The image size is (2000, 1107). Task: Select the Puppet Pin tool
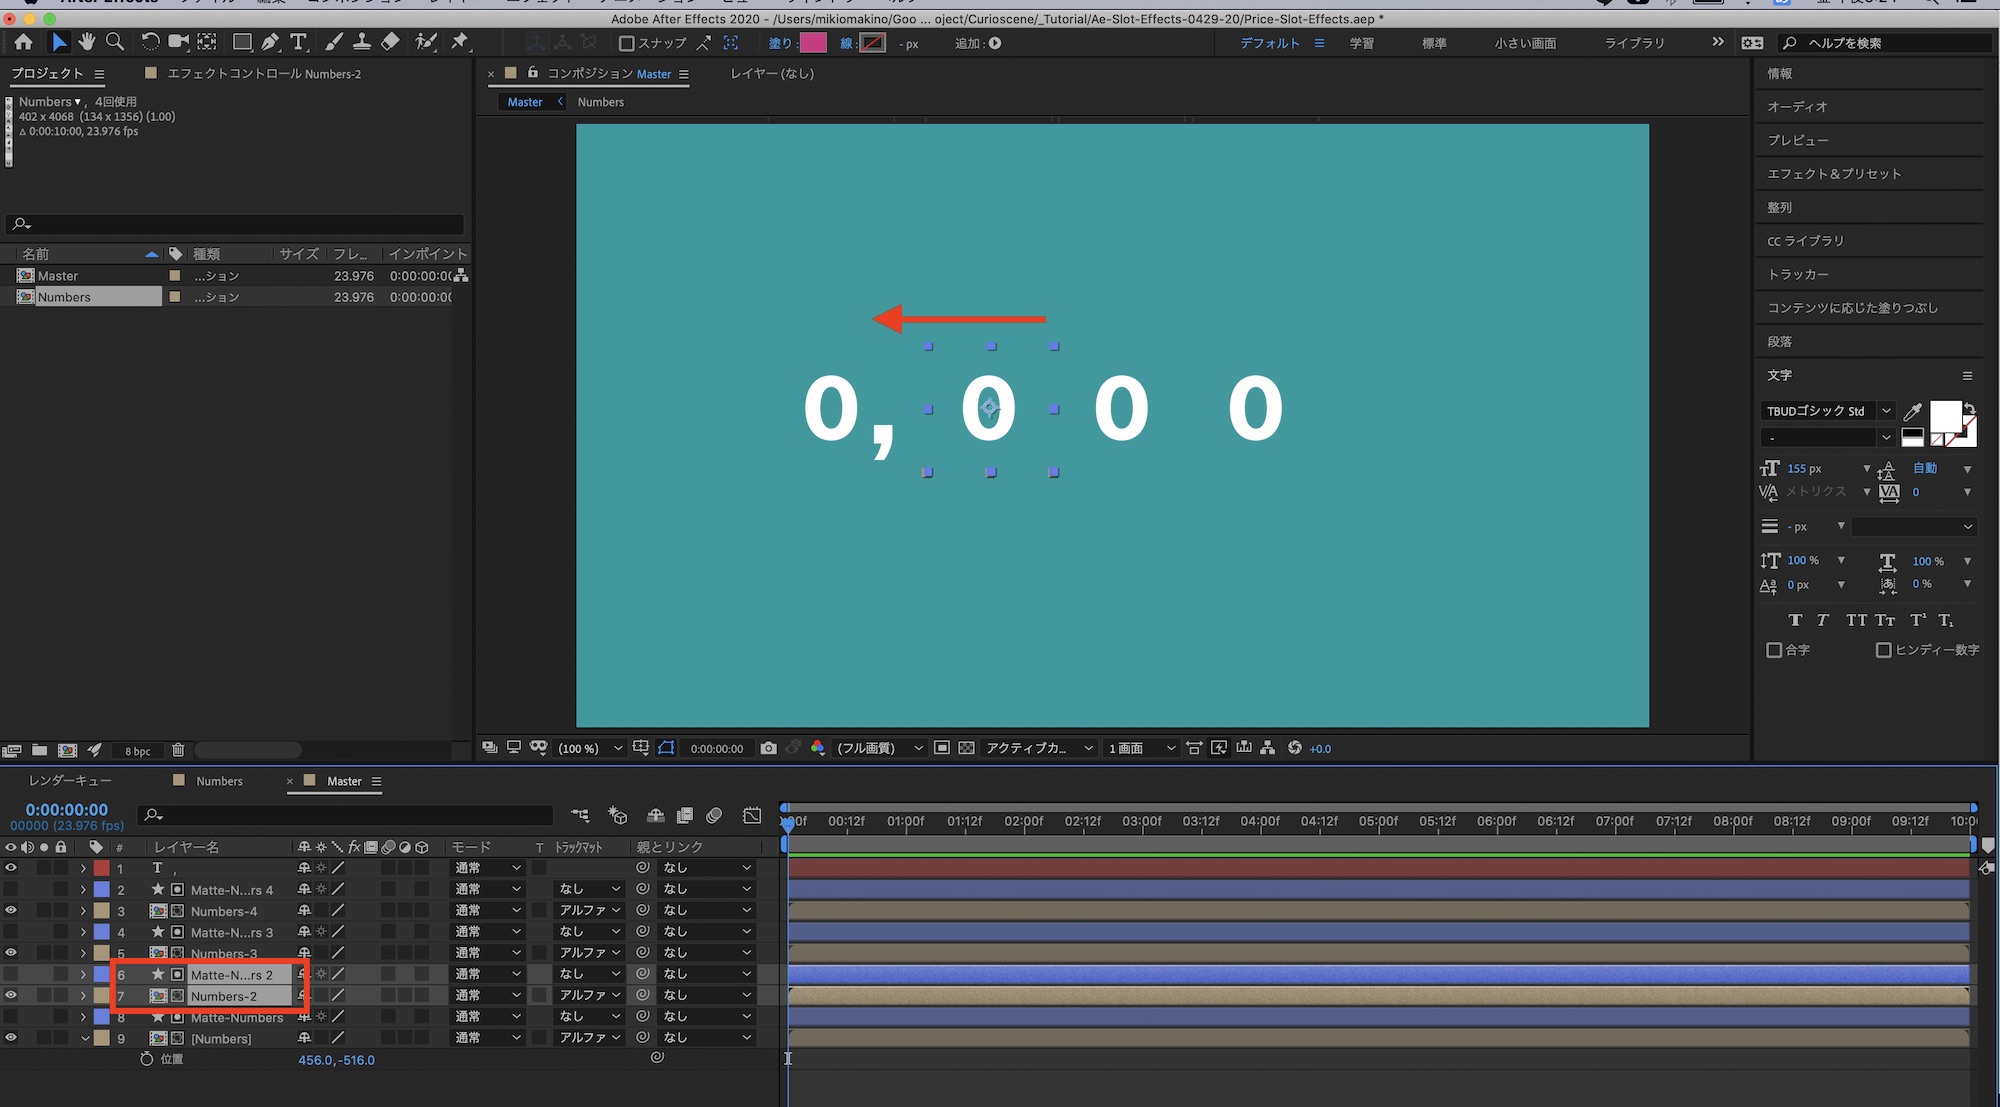[459, 42]
